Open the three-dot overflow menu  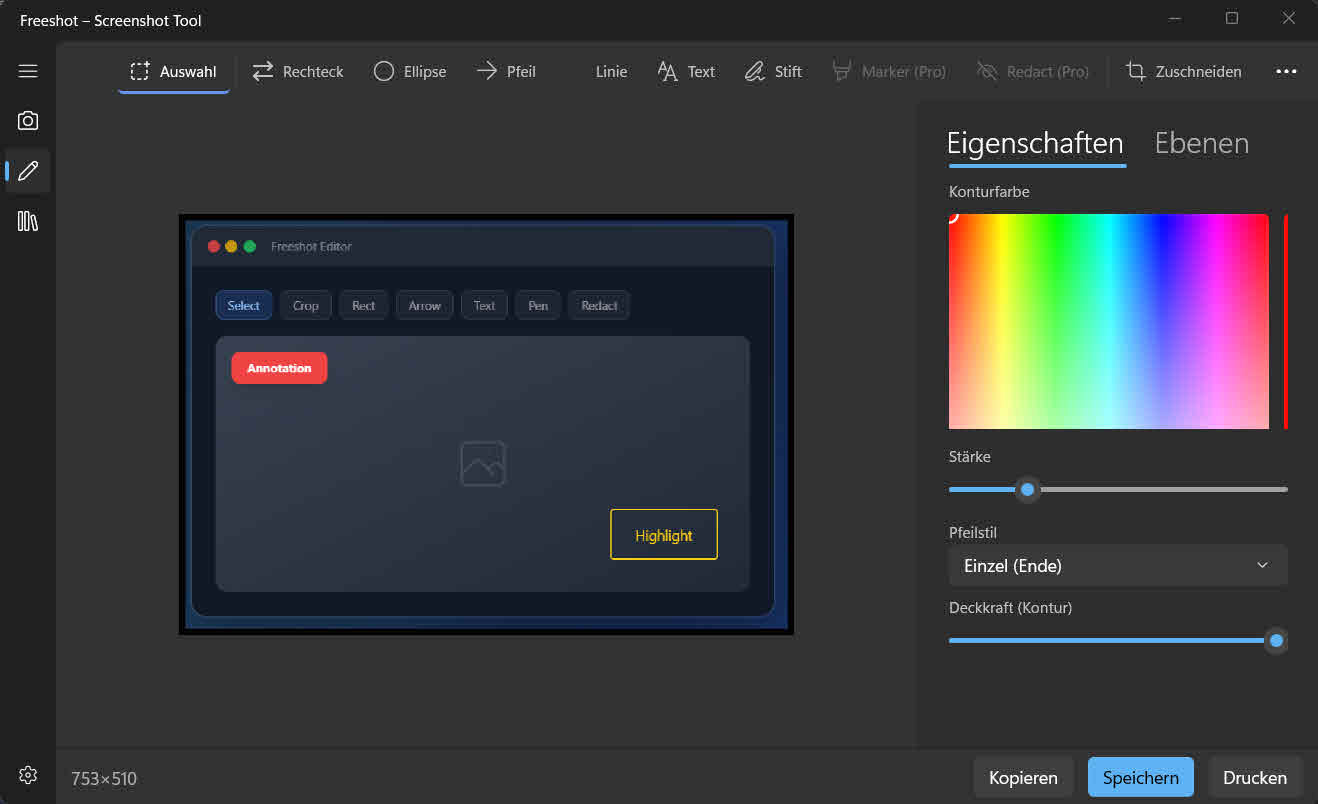(1286, 71)
